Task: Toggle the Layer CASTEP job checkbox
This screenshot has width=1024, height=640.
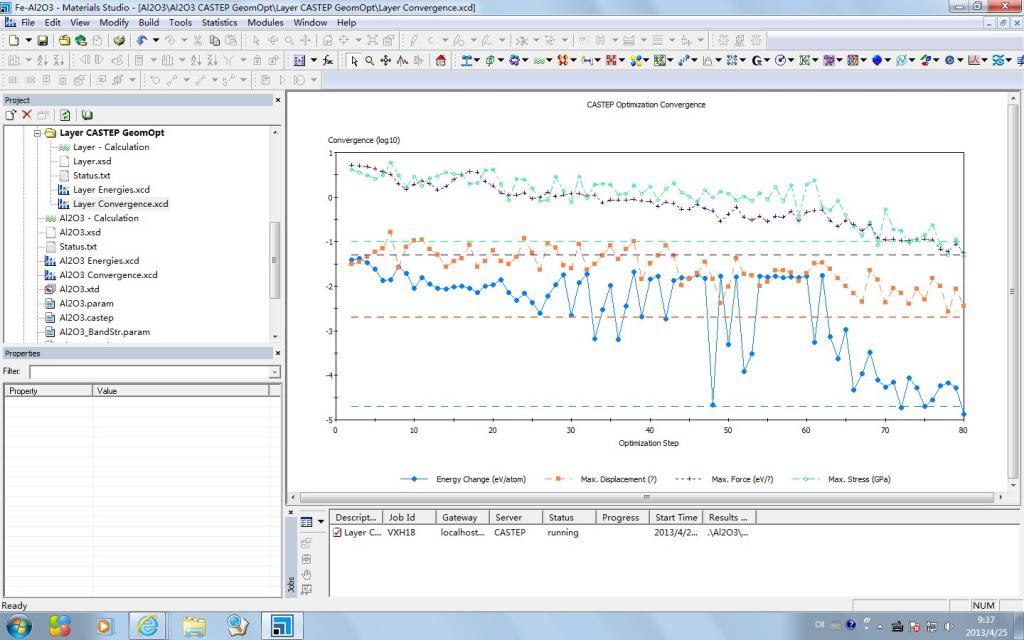Action: (x=338, y=533)
